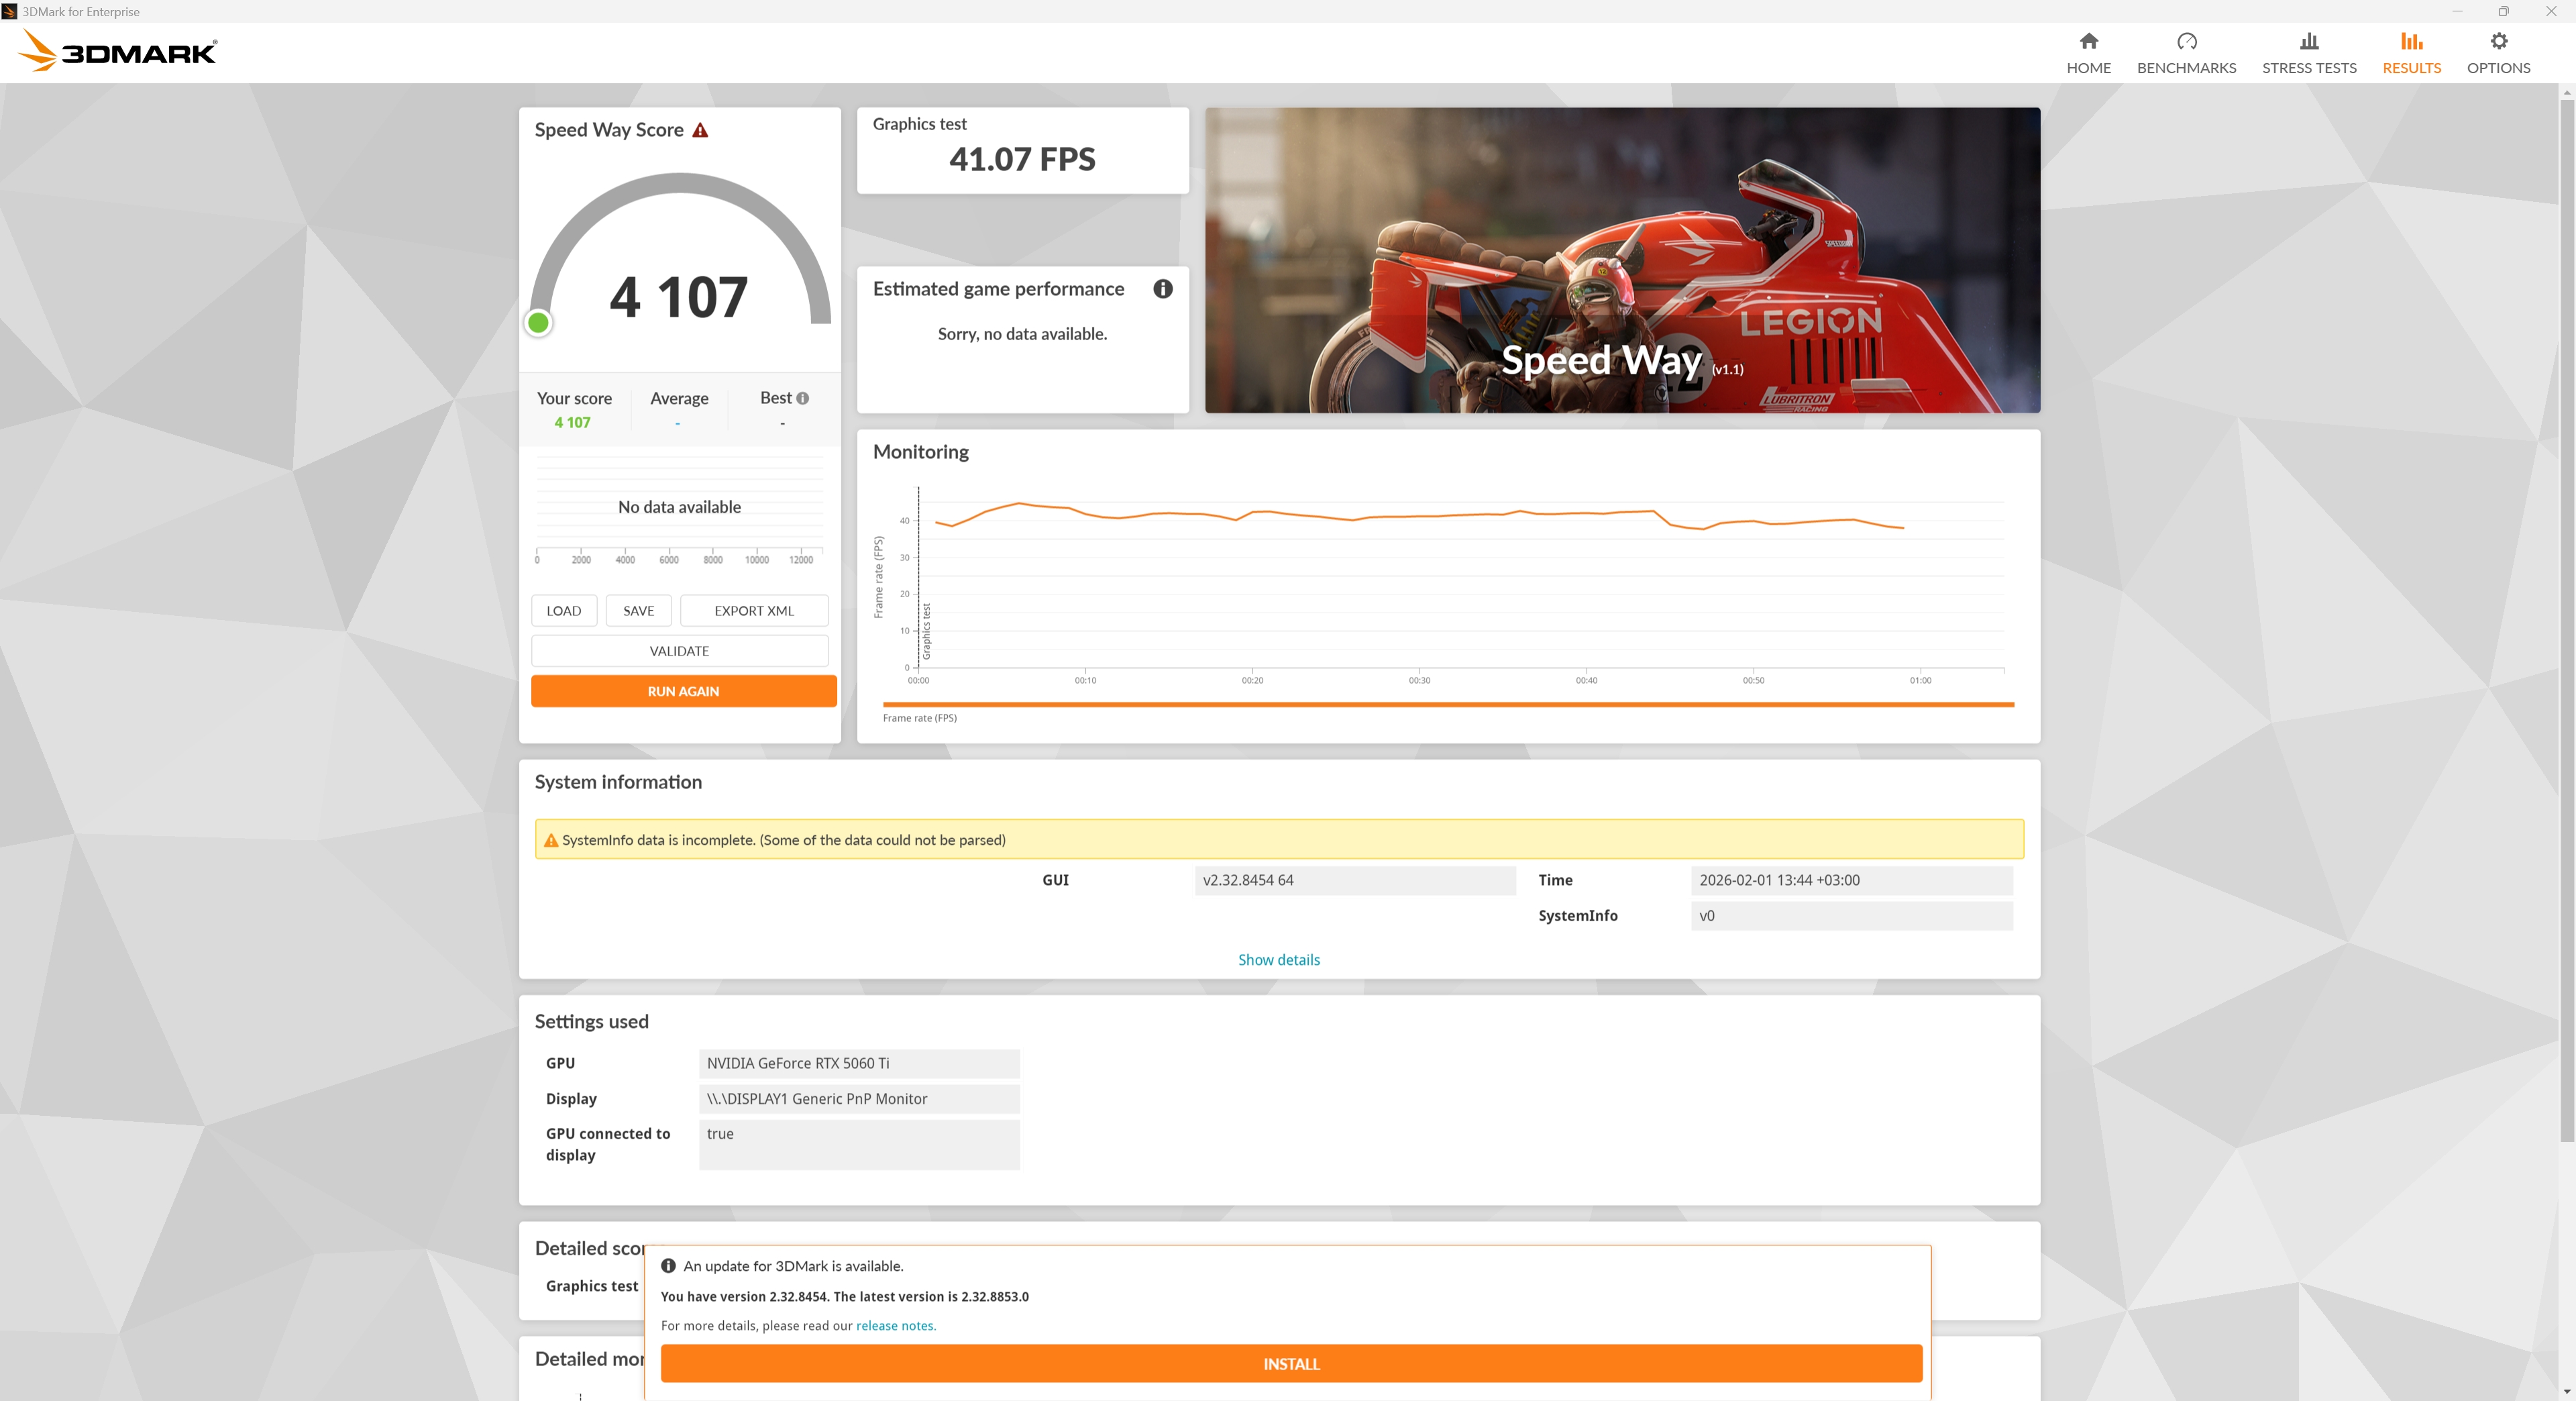Click the Save result button
Viewport: 2576px width, 1401px height.
click(x=638, y=611)
